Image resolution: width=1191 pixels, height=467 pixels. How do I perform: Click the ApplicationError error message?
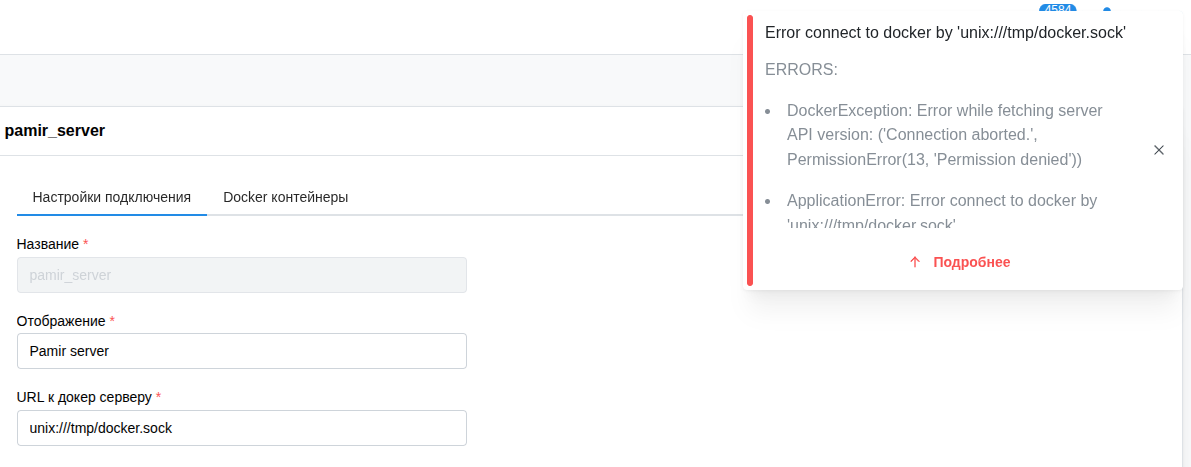click(x=941, y=209)
